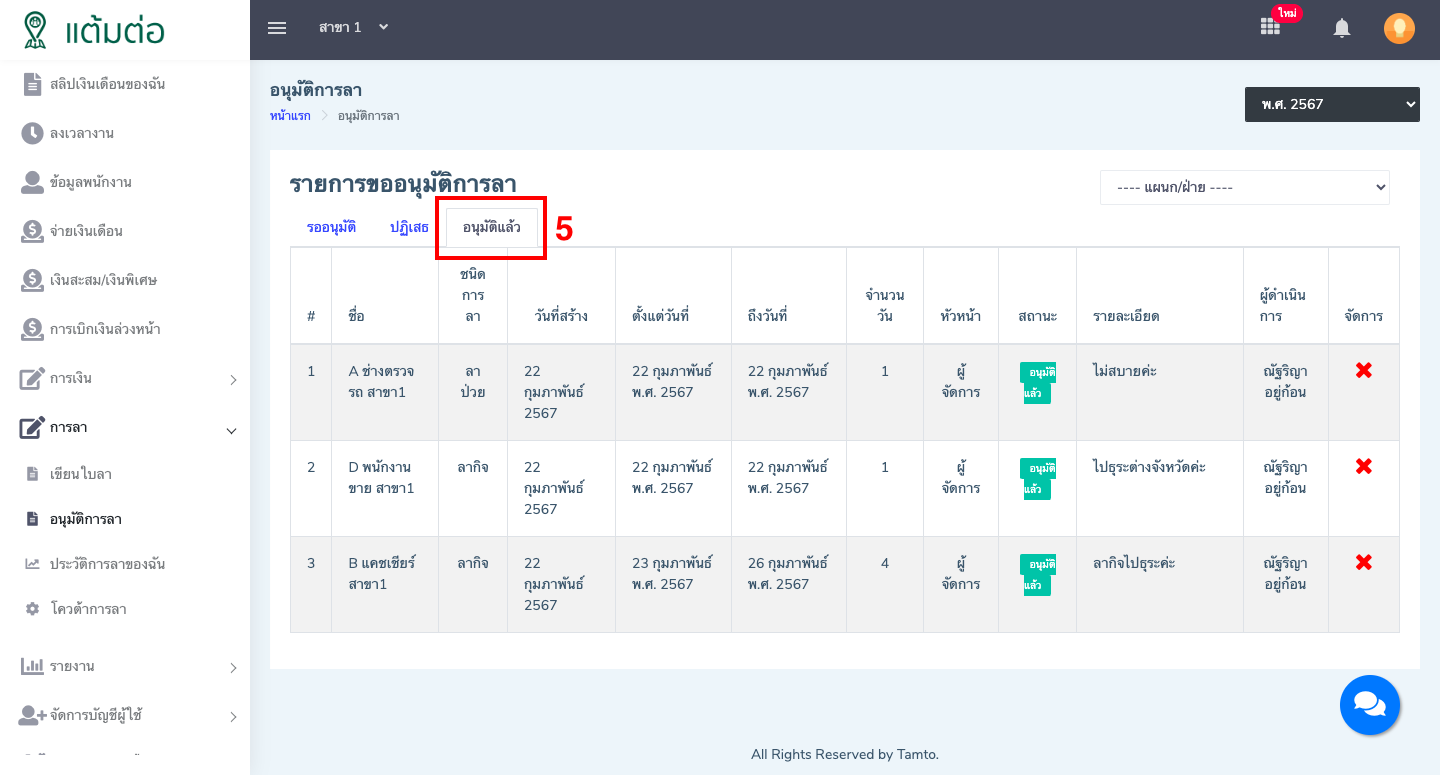Viewport: 1440px width, 775px height.
Task: Click red X for D พนักงานขาย row
Action: pos(1363,467)
